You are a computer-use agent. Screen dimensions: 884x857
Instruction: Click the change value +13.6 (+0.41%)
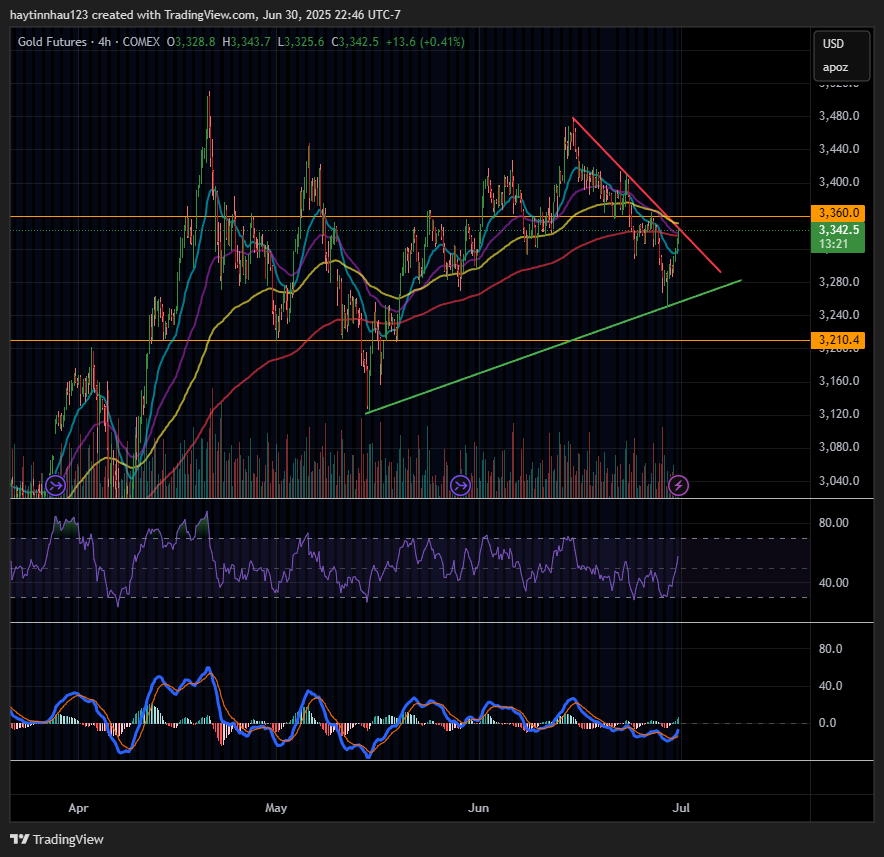coord(425,42)
